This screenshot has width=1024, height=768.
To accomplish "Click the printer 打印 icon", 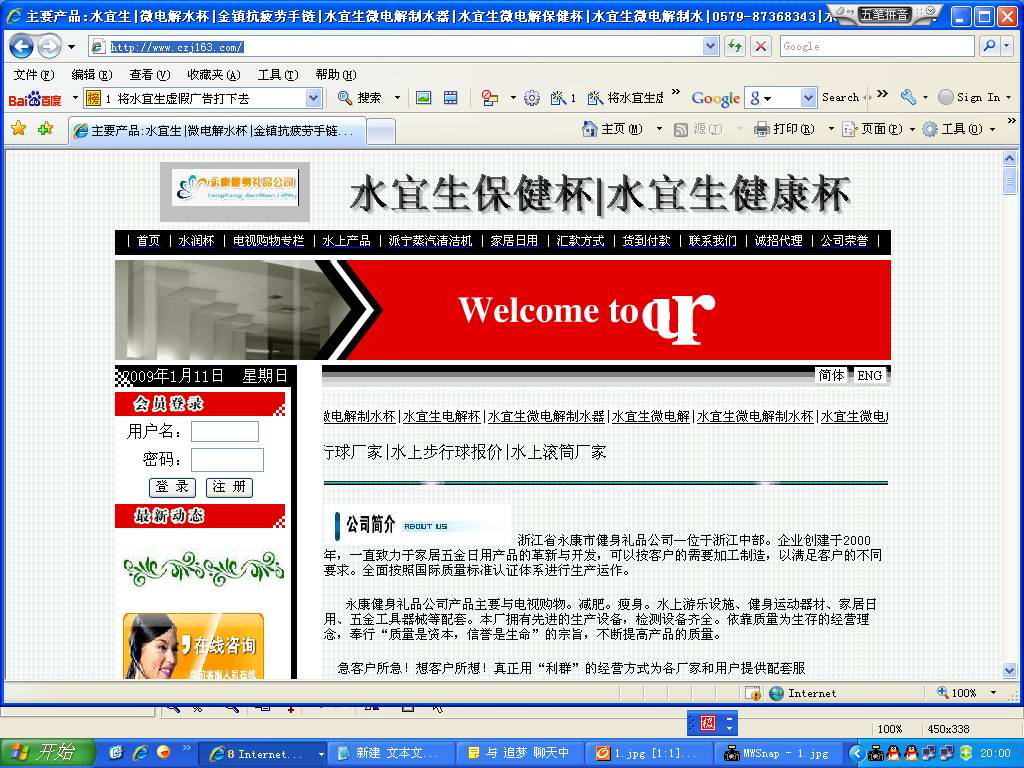I will pos(761,129).
